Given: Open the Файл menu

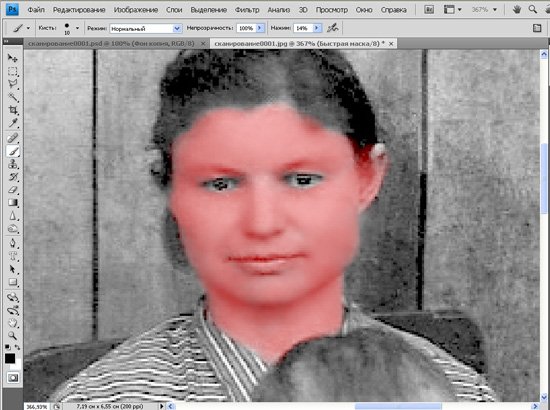Looking at the screenshot, I should (x=36, y=10).
